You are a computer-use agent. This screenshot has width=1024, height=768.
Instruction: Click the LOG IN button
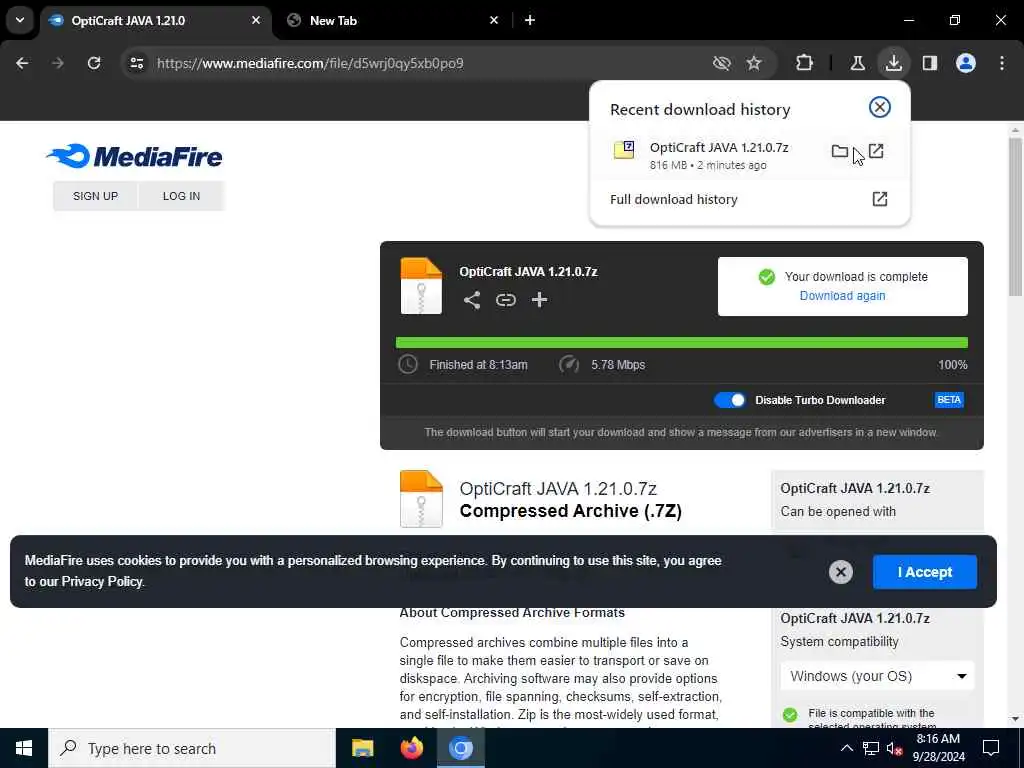(182, 196)
